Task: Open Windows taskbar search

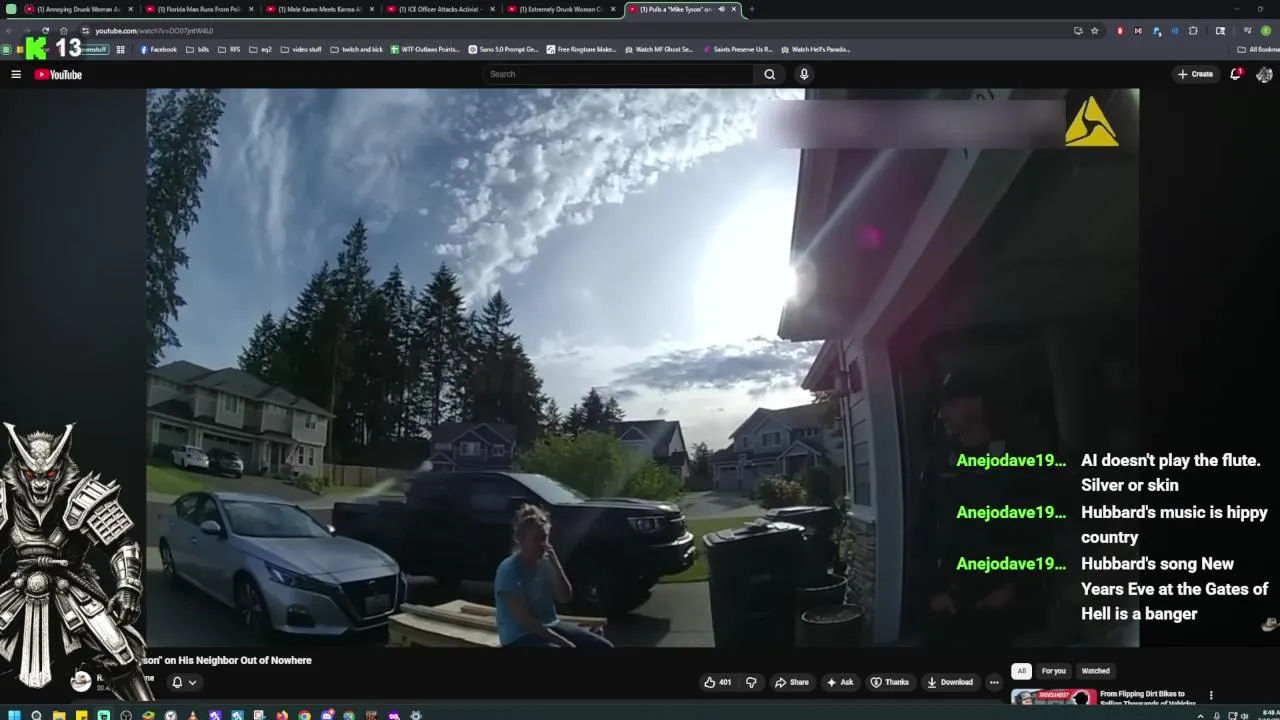Action: [x=36, y=715]
